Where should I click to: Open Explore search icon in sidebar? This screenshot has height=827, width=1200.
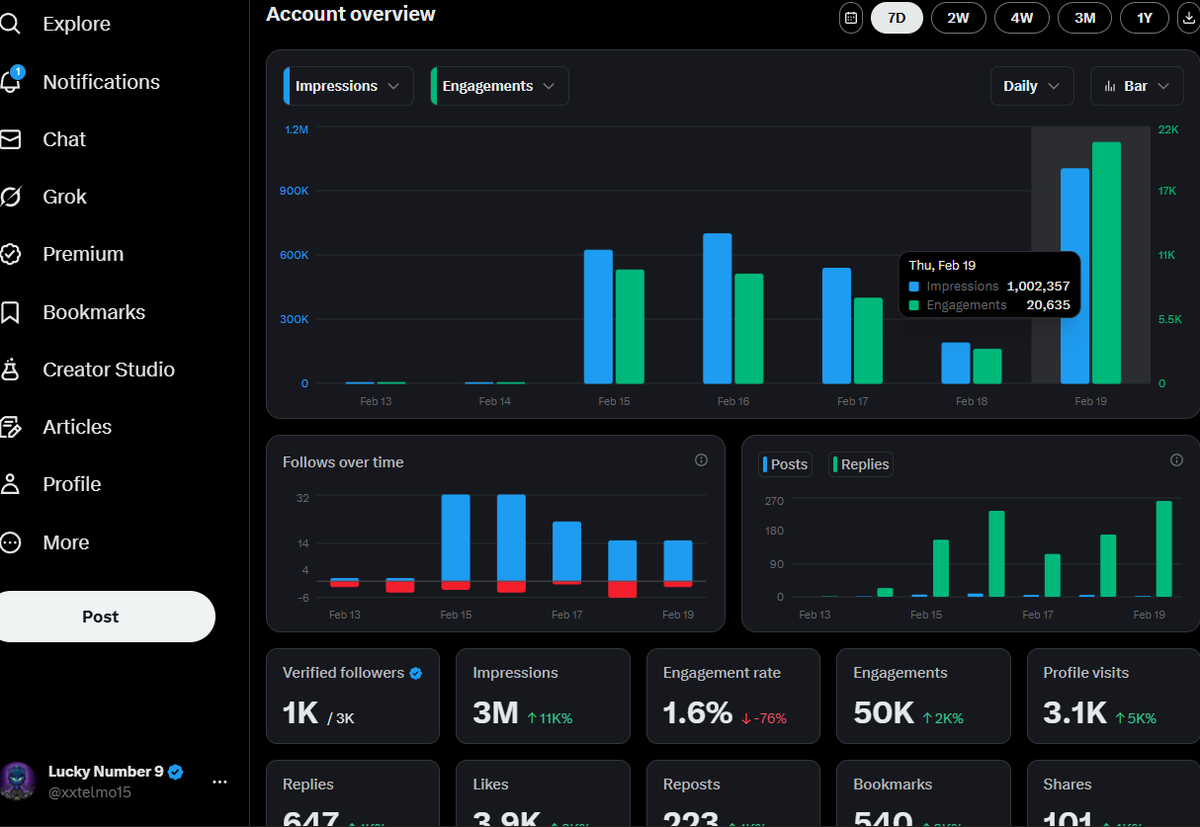click(10, 24)
